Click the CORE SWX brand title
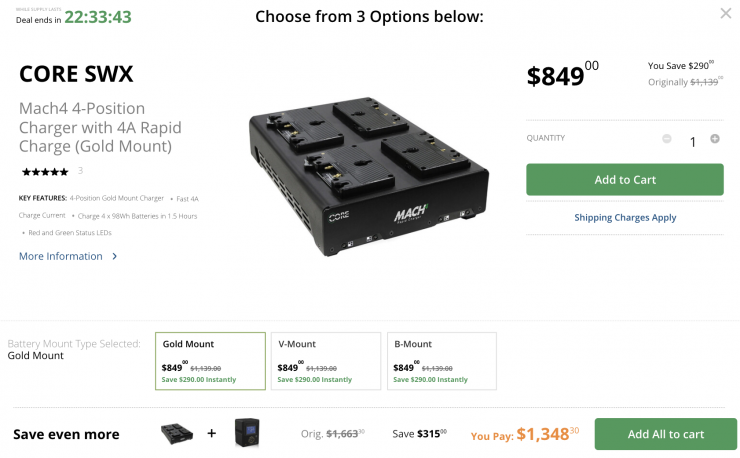The height and width of the screenshot is (458, 740). pyautogui.click(x=76, y=74)
